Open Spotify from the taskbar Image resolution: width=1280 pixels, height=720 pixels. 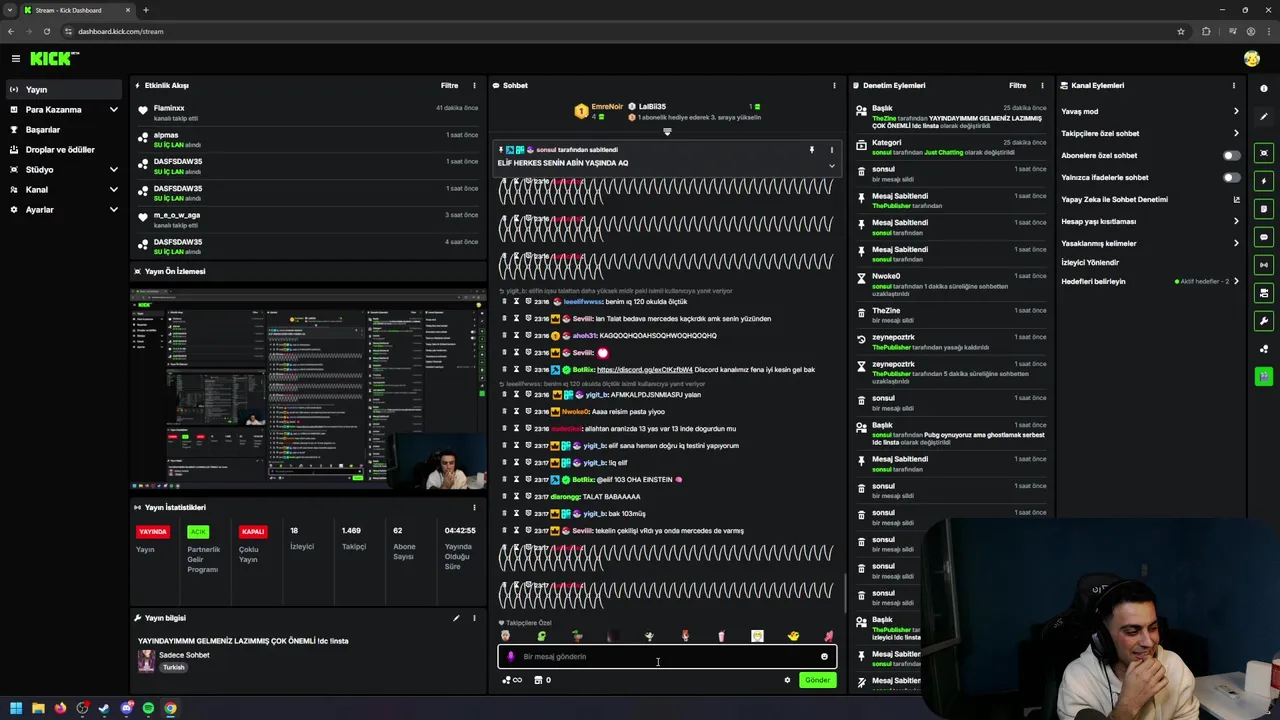pos(148,708)
